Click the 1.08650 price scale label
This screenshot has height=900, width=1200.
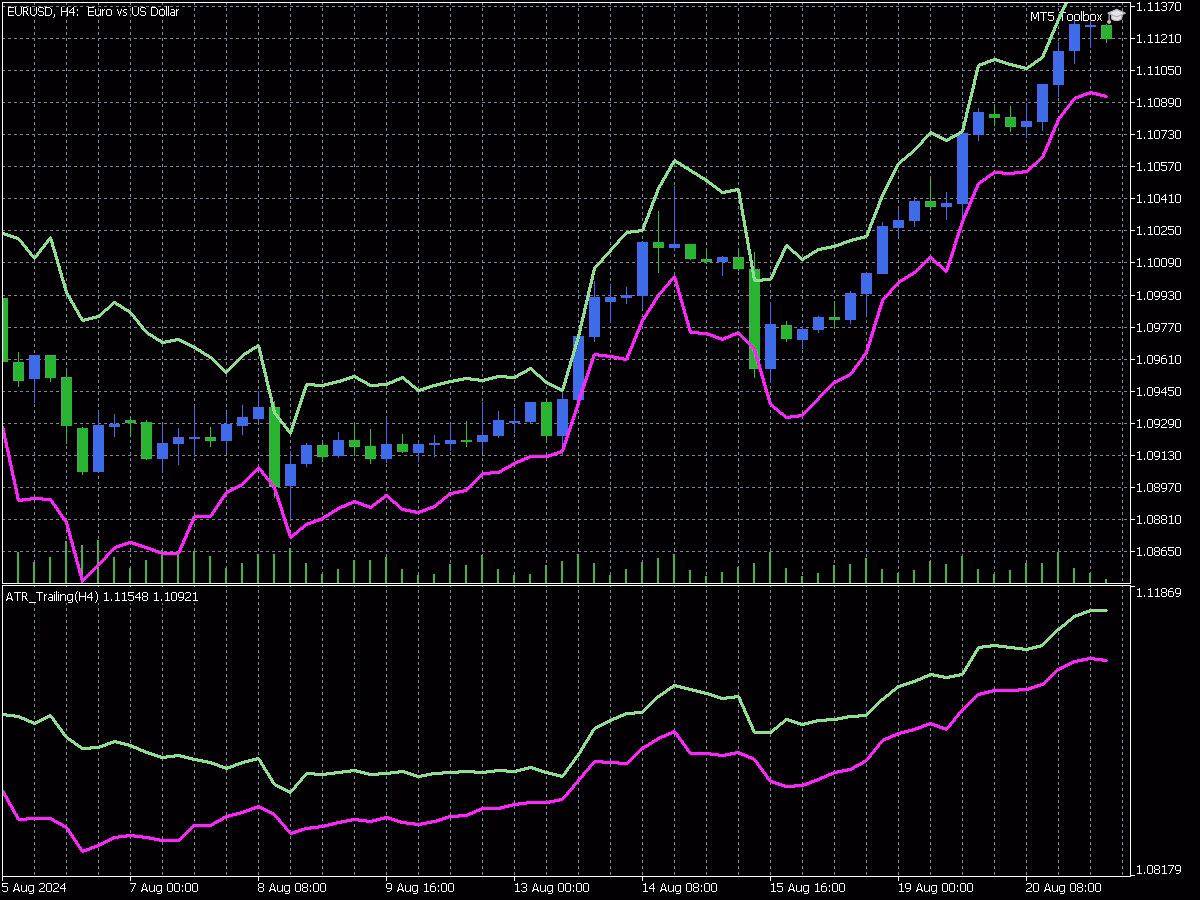[1159, 552]
